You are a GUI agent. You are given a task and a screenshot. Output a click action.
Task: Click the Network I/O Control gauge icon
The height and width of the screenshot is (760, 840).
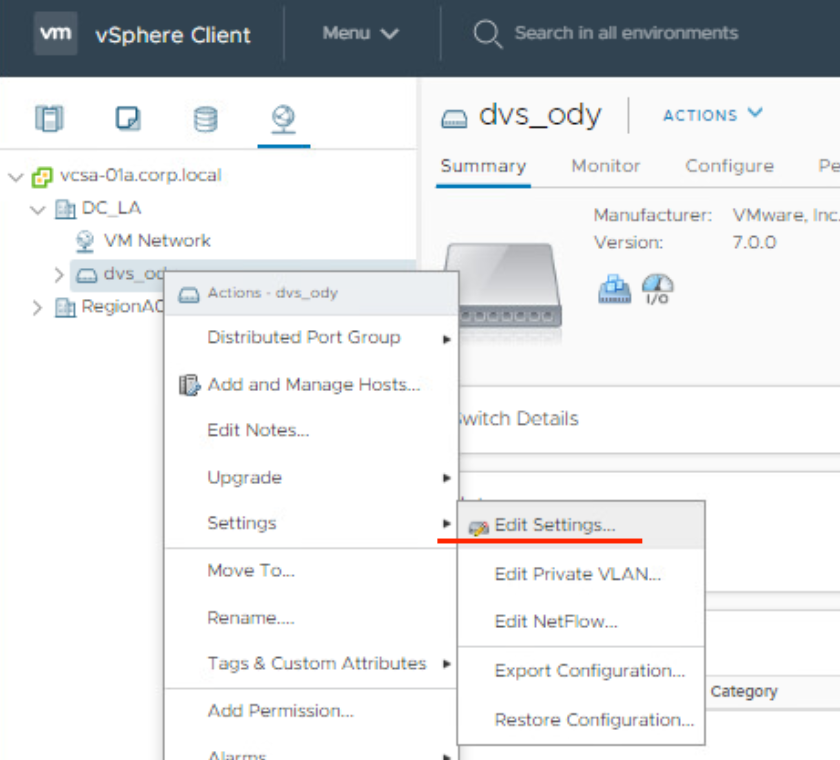pyautogui.click(x=657, y=289)
